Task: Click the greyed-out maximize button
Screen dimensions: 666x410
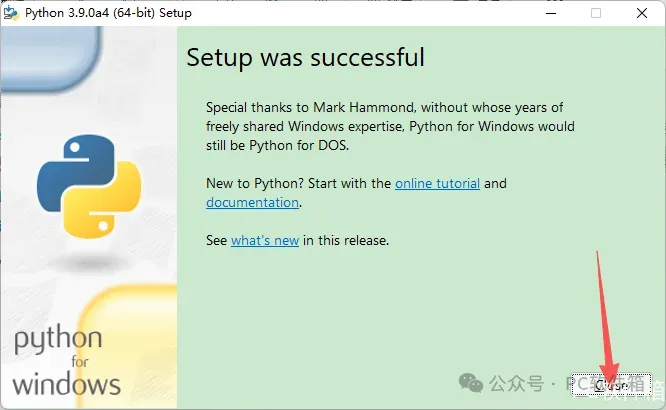Action: tap(596, 13)
